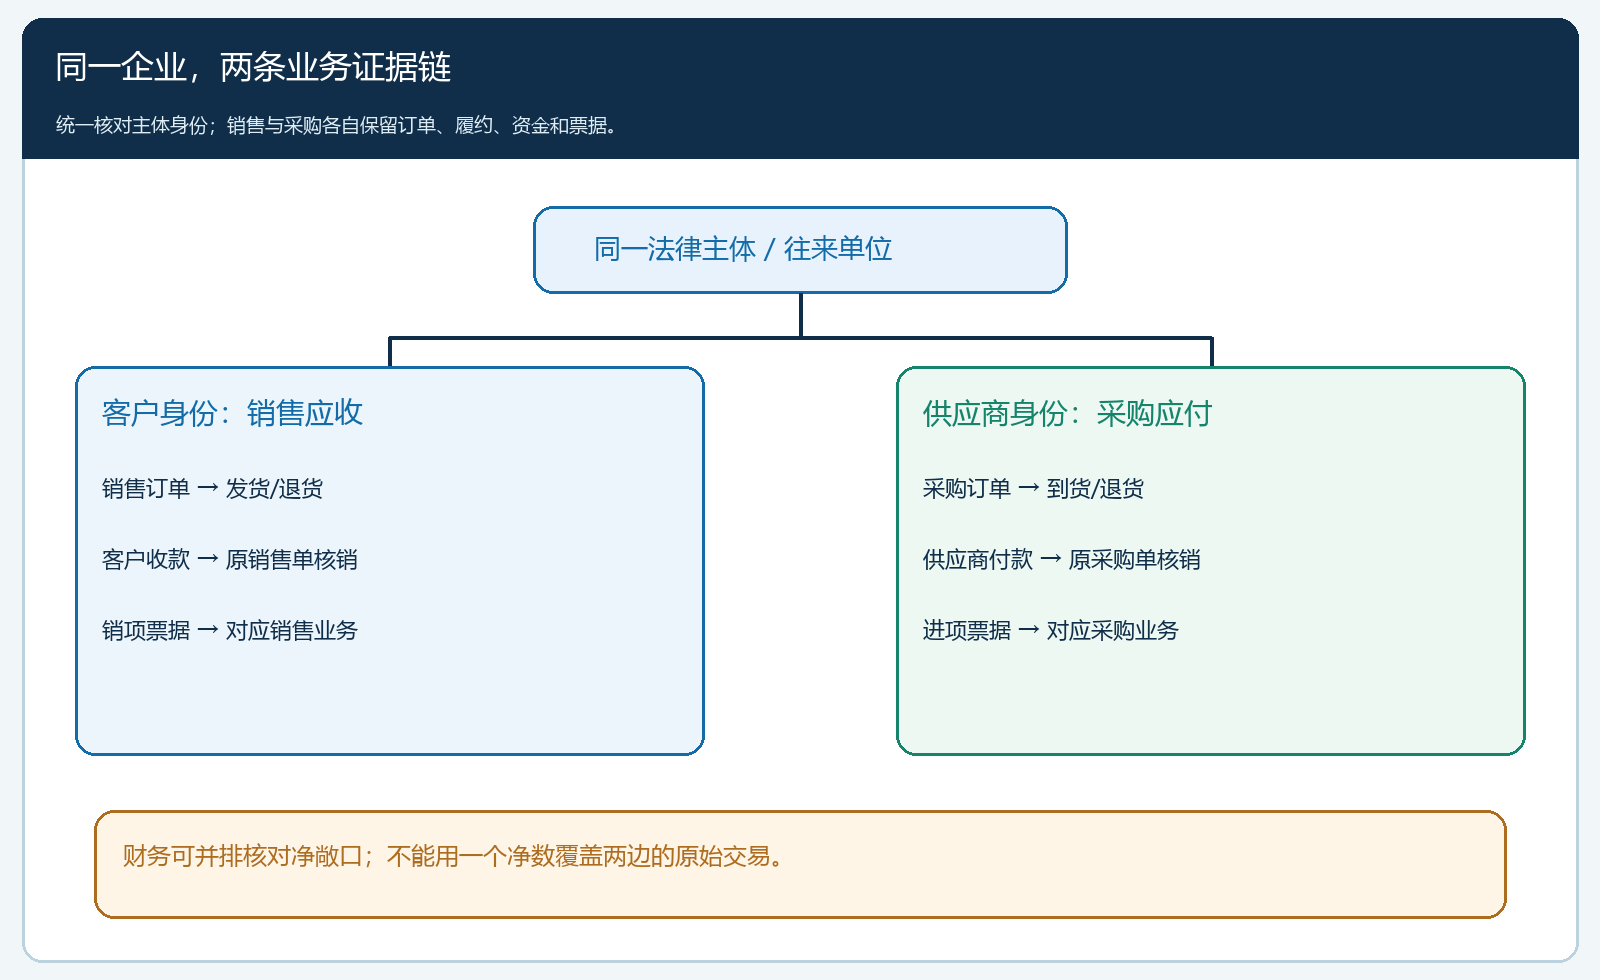Select the line 销售订单 → 发货/退货
This screenshot has width=1600, height=980.
212,488
